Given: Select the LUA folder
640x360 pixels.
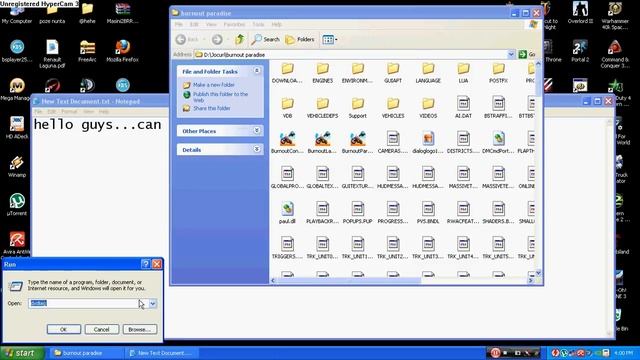Looking at the screenshot, I should click(463, 73).
